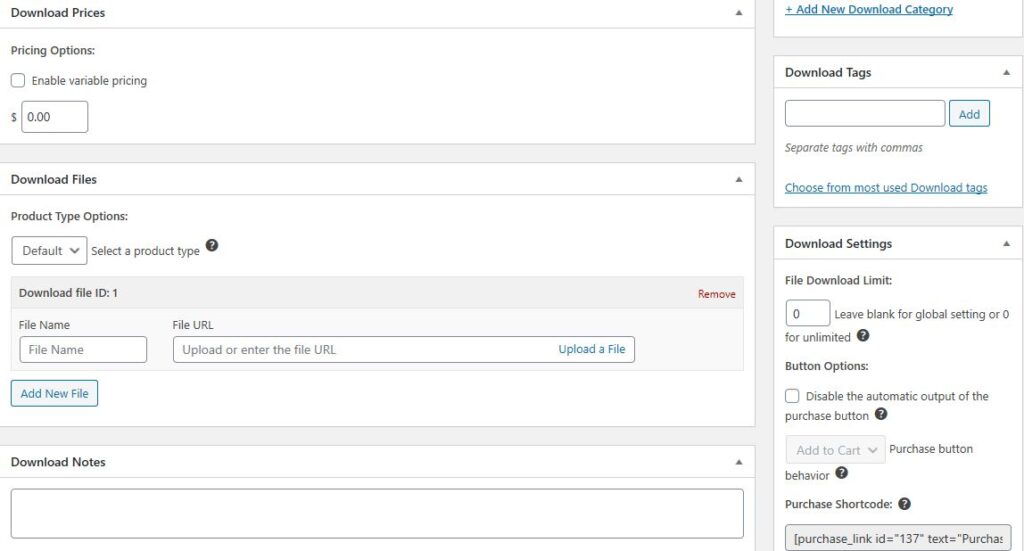The height and width of the screenshot is (551, 1024).
Task: Open Add New Download Category link
Action: click(x=869, y=9)
